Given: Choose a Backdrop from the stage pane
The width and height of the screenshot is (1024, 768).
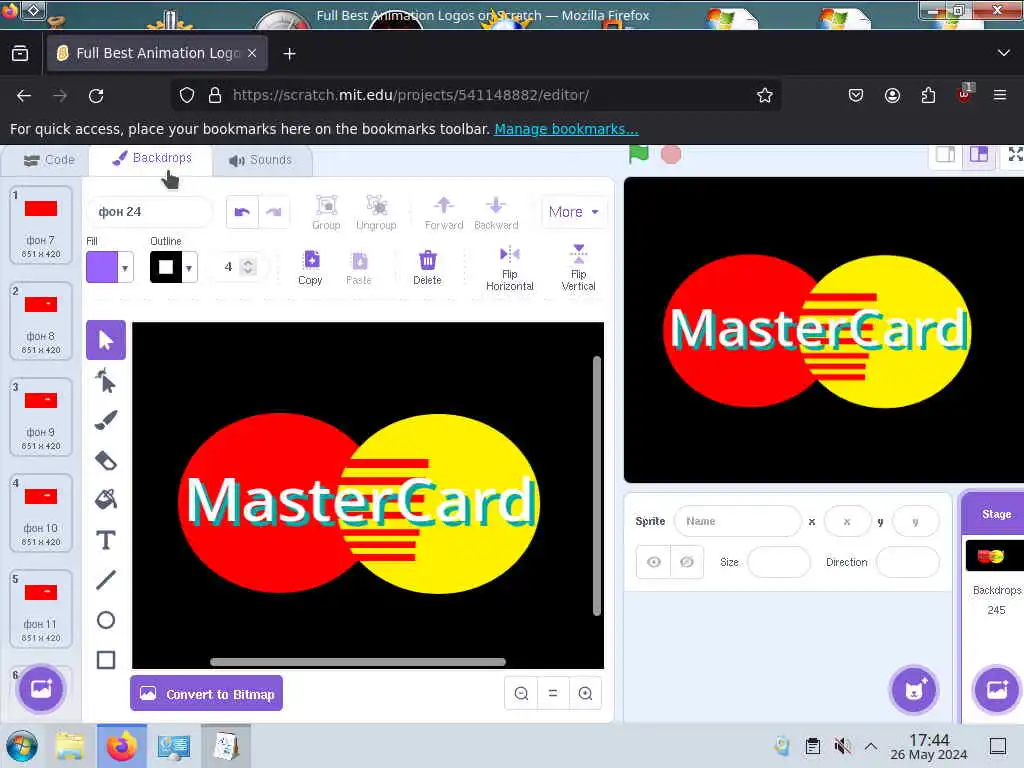Looking at the screenshot, I should [x=997, y=690].
